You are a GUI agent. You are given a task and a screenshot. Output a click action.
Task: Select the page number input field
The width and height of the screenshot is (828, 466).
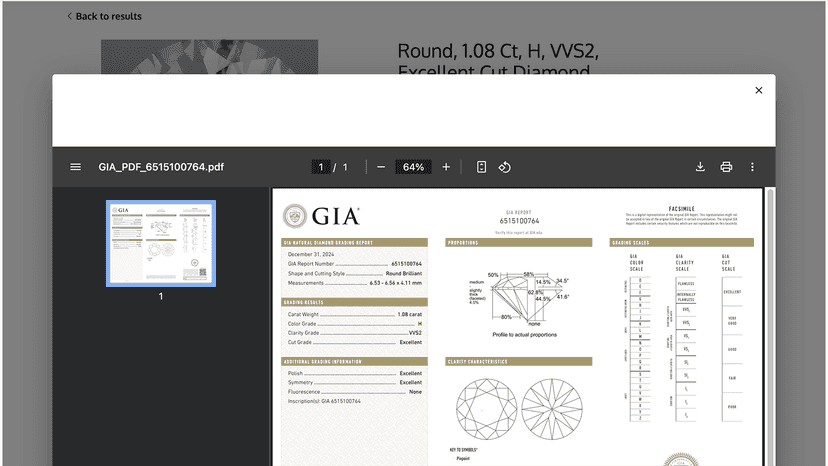[x=321, y=167]
